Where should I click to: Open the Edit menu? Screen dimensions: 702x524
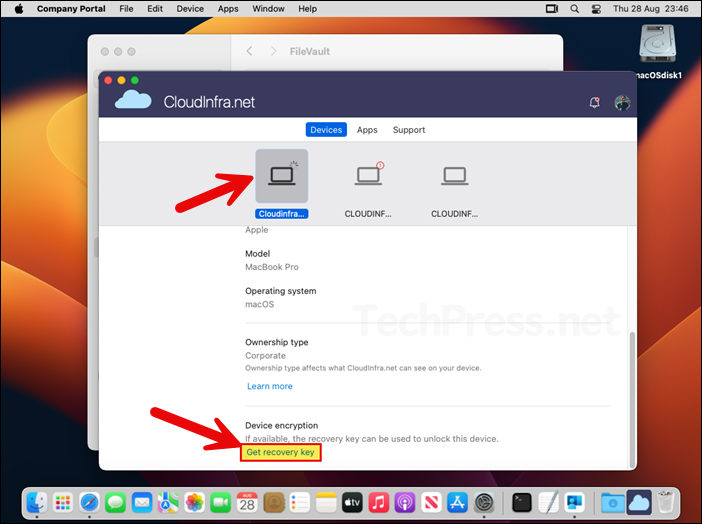click(x=155, y=9)
